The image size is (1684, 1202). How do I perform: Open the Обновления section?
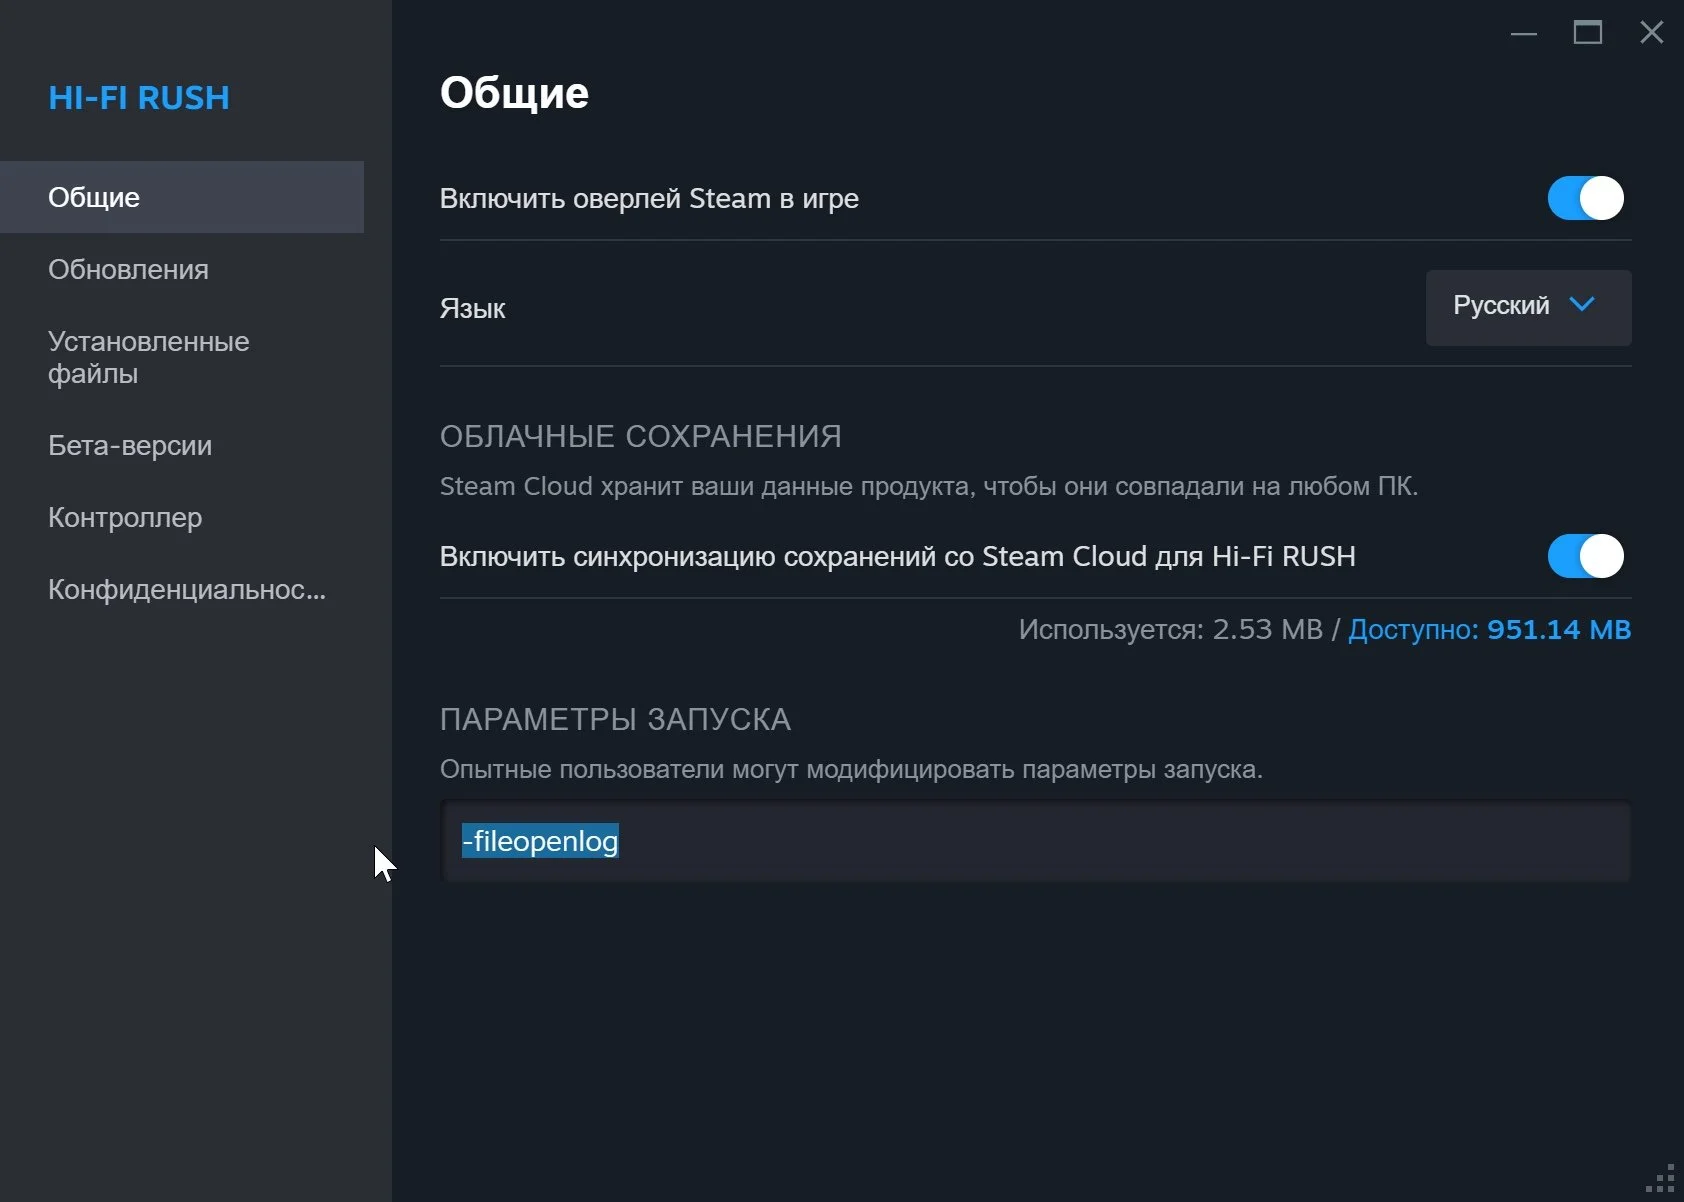coord(182,269)
